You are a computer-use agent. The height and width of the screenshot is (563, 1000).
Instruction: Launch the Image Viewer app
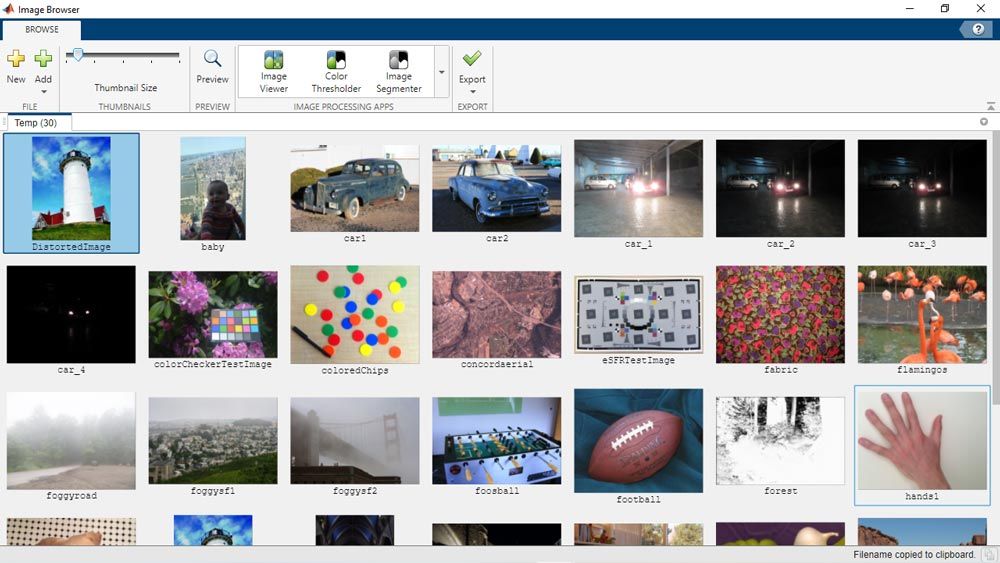273,60
